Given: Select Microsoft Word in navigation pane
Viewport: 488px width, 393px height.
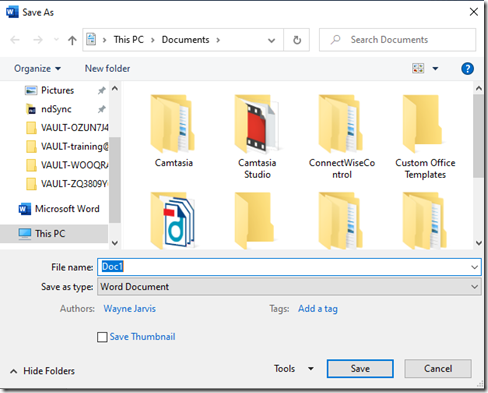Looking at the screenshot, I should 59,209.
